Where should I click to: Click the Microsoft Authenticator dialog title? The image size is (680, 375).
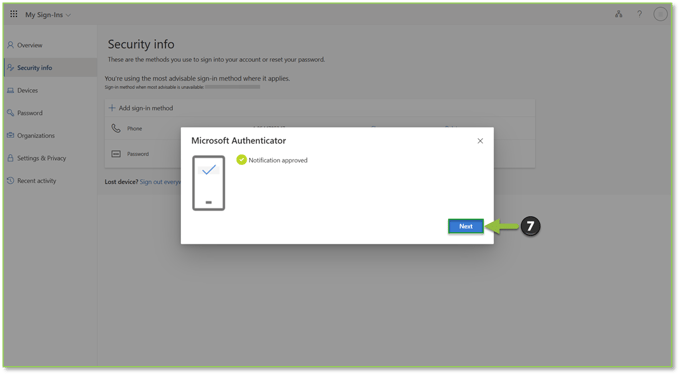(239, 140)
